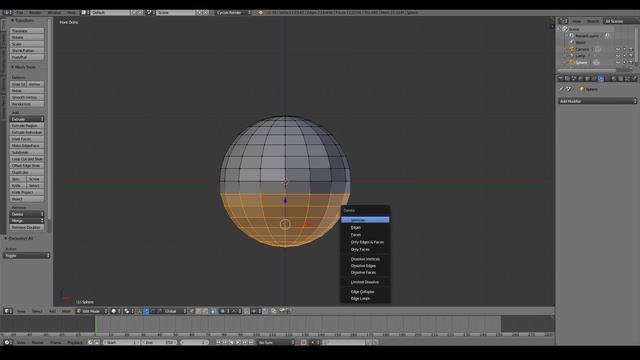
Task: Open the File menu in top bar
Action: (20, 13)
